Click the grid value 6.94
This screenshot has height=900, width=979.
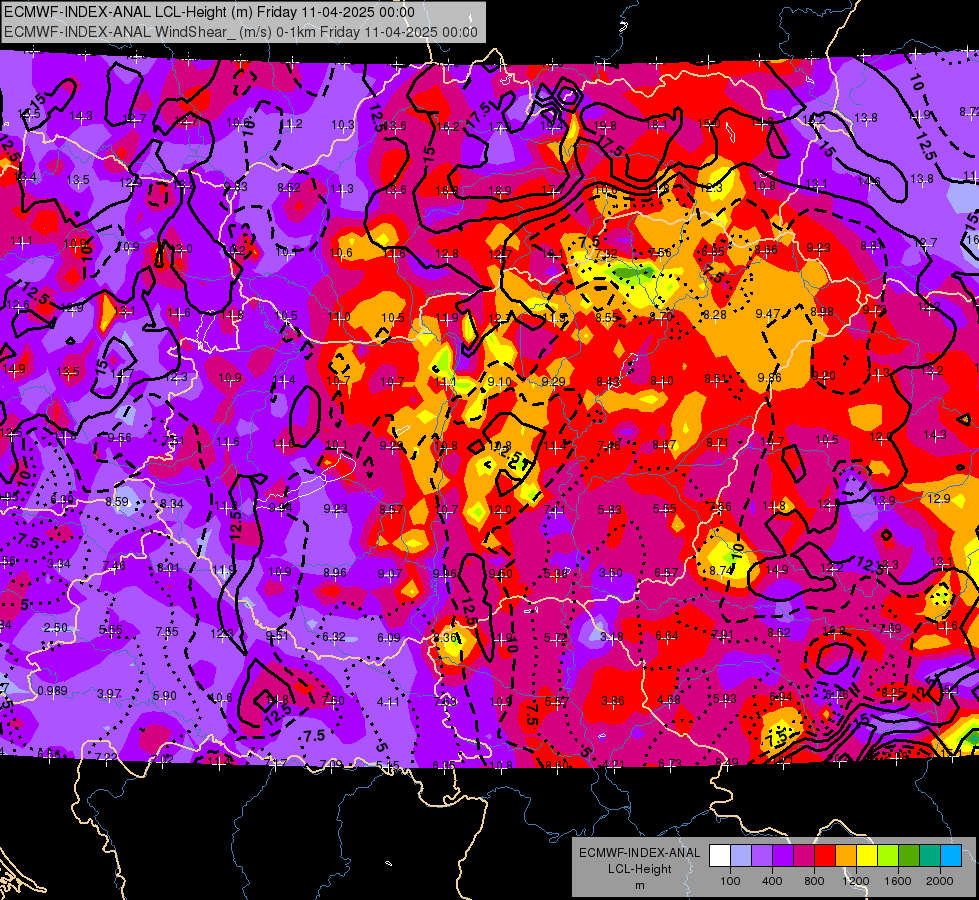pyautogui.click(x=780, y=696)
